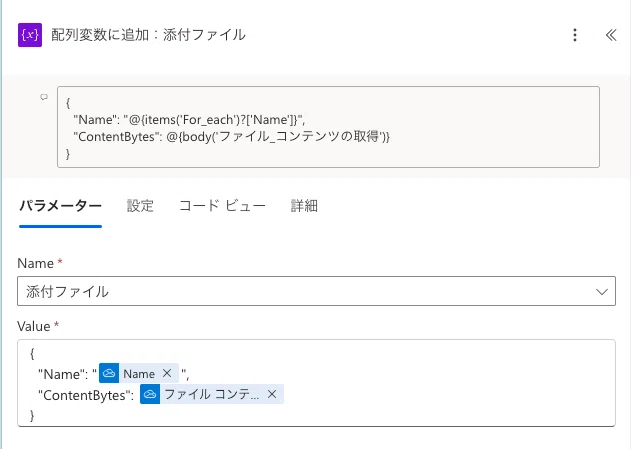Collapse the panel with double chevron icon

pos(611,35)
